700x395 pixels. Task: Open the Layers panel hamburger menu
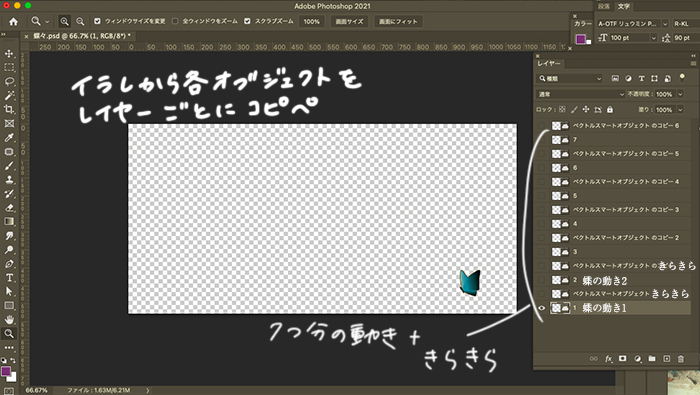pos(693,64)
